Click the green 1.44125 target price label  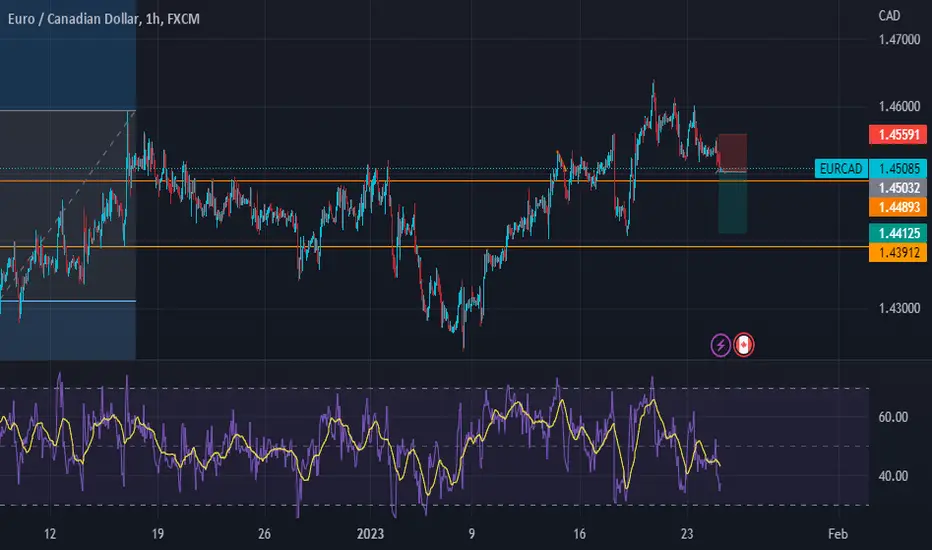click(898, 233)
